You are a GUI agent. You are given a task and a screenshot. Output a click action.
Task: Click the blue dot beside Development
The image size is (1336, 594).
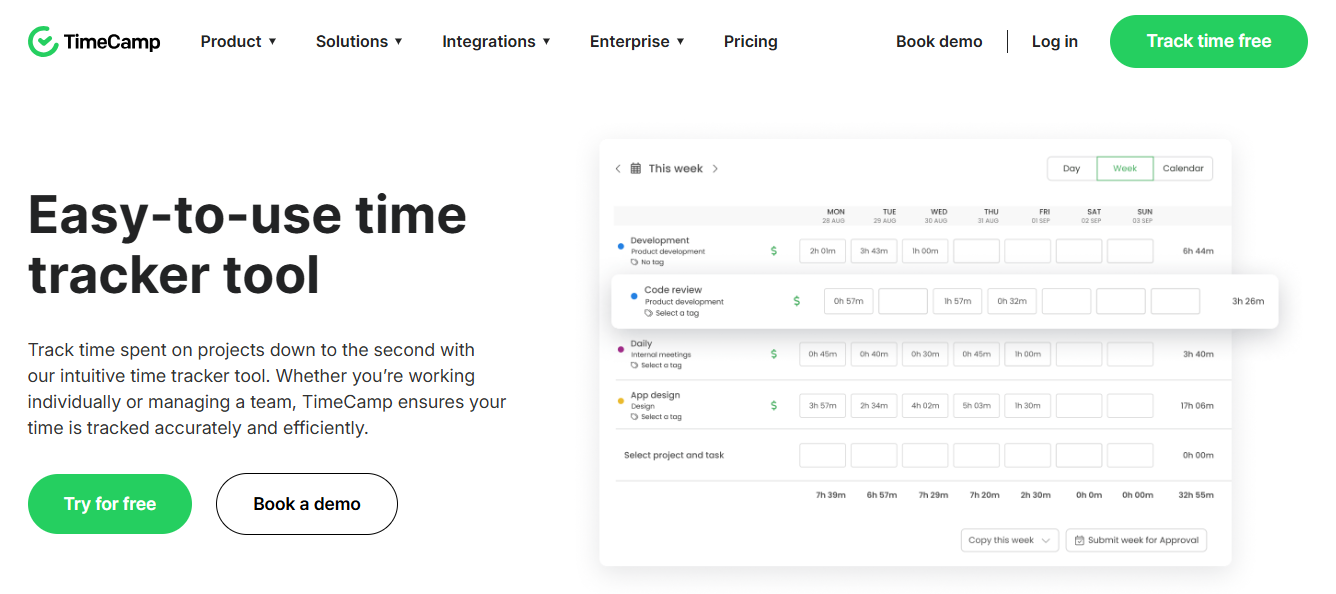(x=621, y=245)
